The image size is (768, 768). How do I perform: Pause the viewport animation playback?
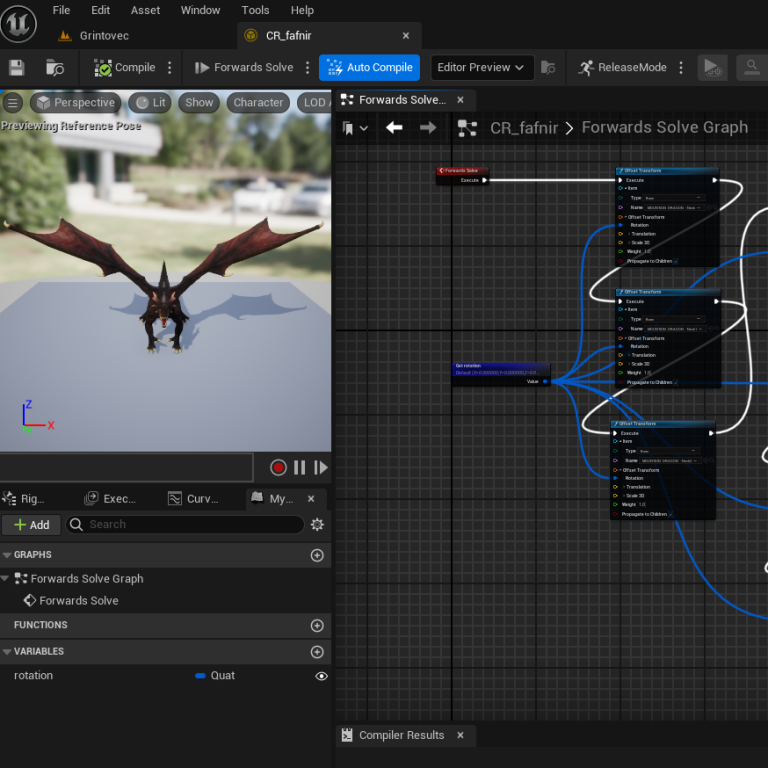click(299, 467)
